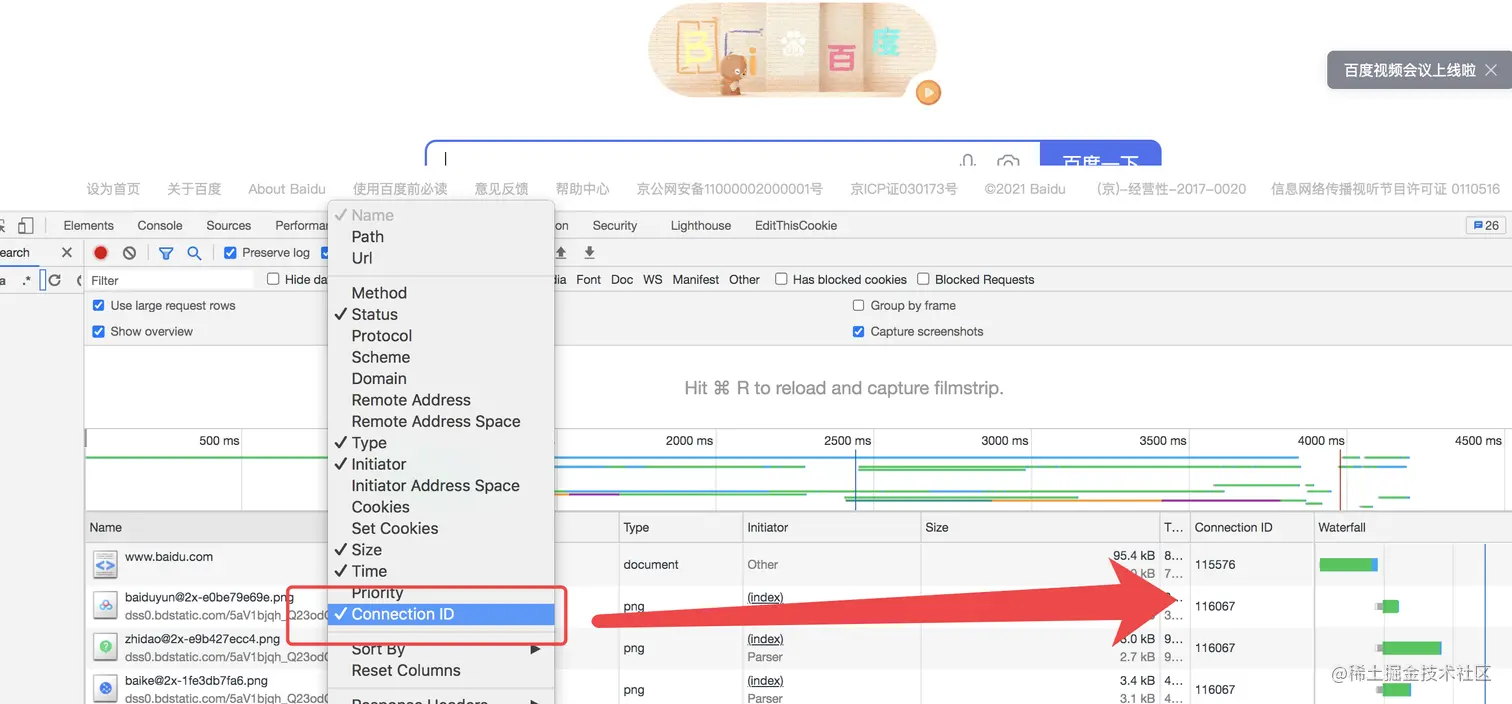
Task: Filter requests by Doc type
Action: pyautogui.click(x=622, y=280)
